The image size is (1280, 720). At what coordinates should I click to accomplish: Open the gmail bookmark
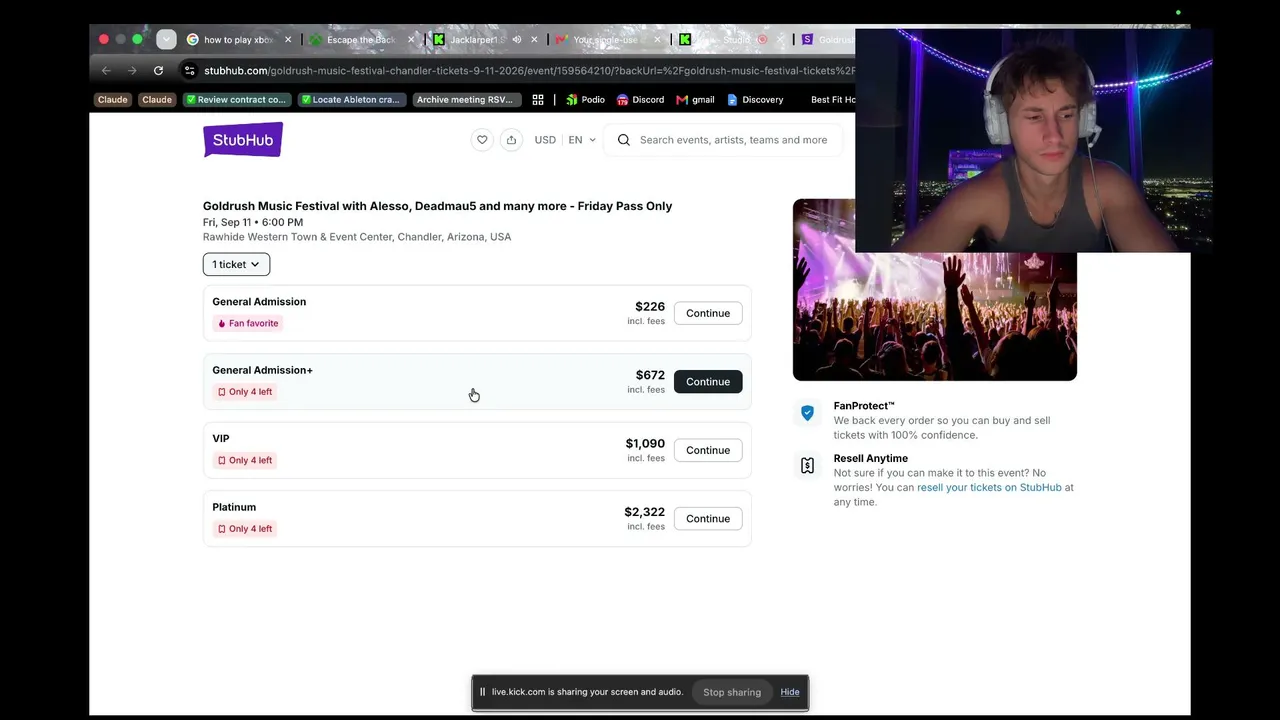pyautogui.click(x=695, y=100)
